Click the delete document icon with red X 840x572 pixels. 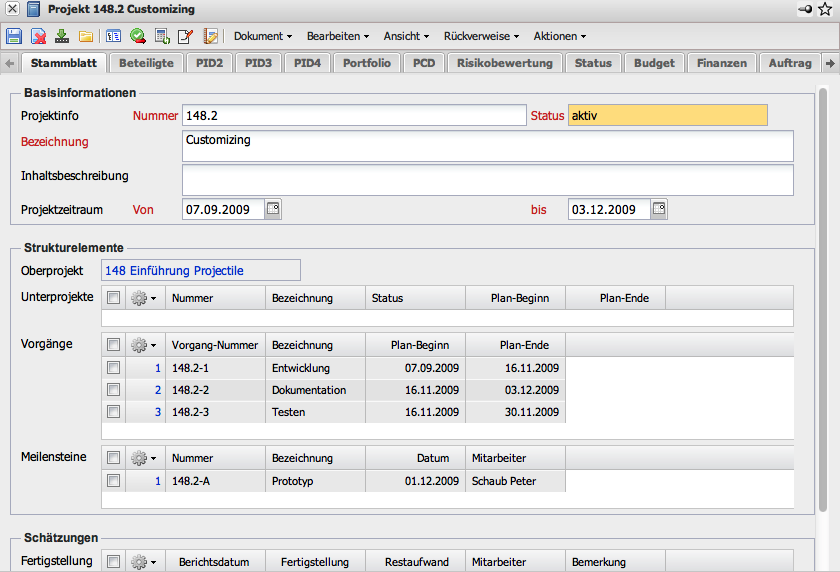(x=38, y=36)
